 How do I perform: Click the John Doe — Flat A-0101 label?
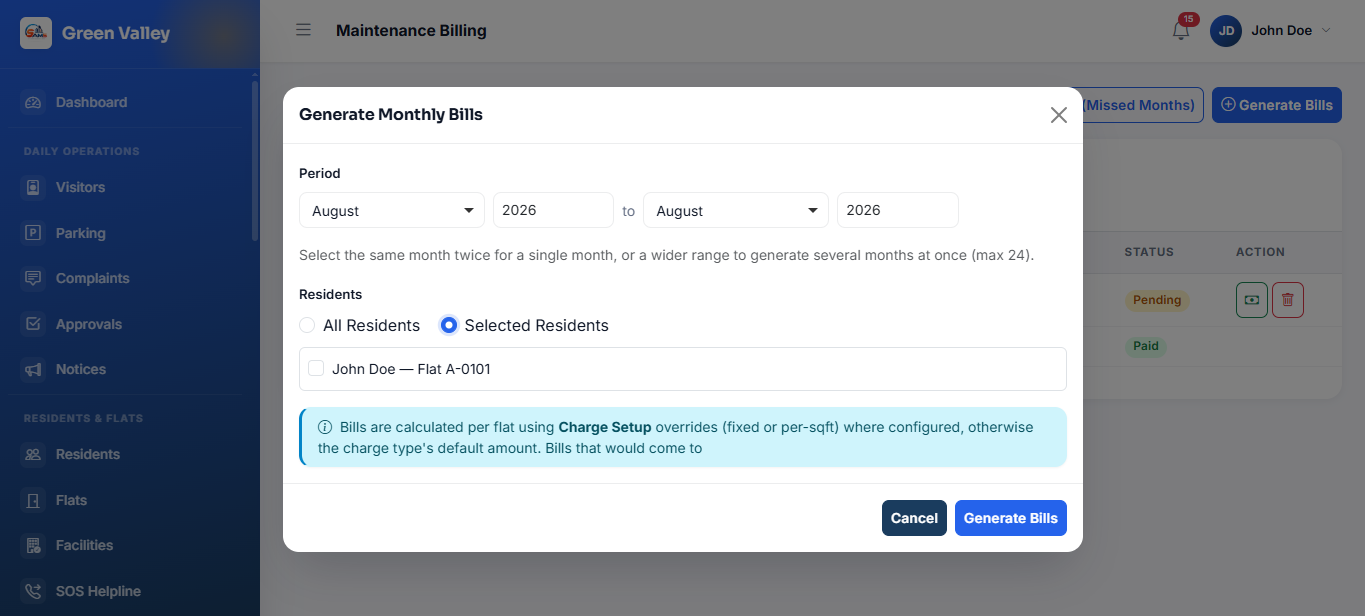click(x=411, y=369)
